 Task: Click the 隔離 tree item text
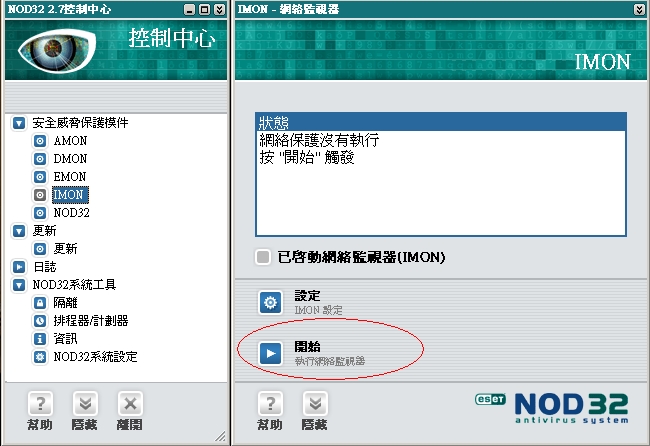click(65, 303)
